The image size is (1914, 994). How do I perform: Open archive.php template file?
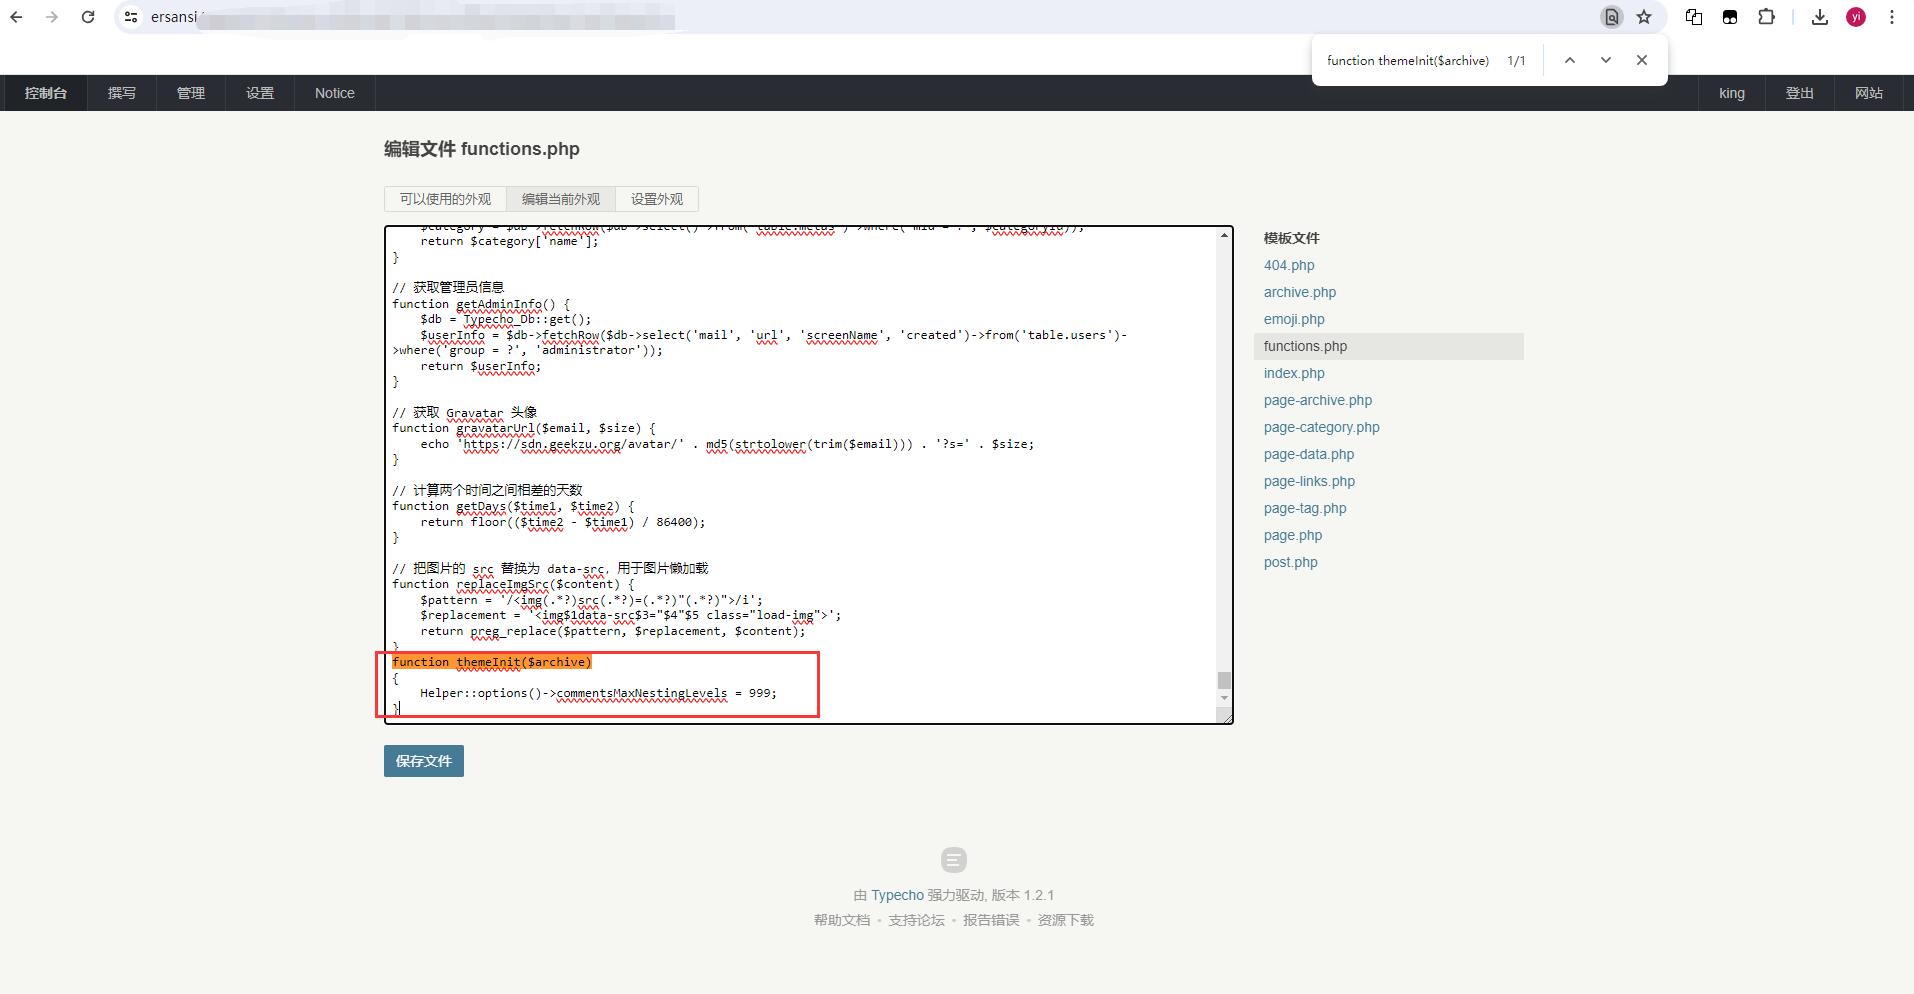(x=1300, y=292)
